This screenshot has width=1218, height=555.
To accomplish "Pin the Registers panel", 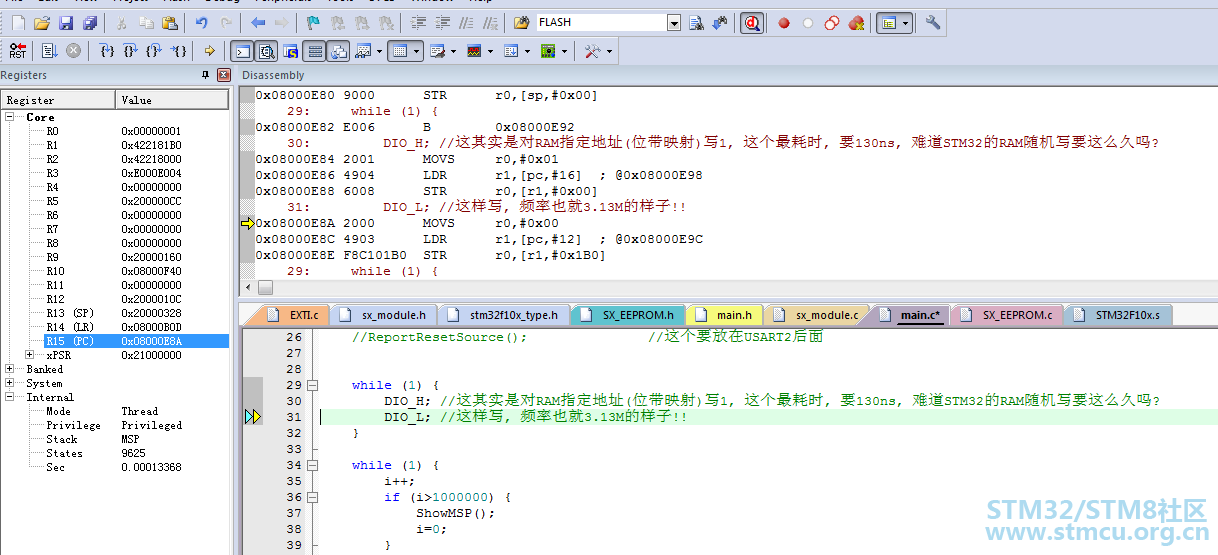I will (x=206, y=75).
